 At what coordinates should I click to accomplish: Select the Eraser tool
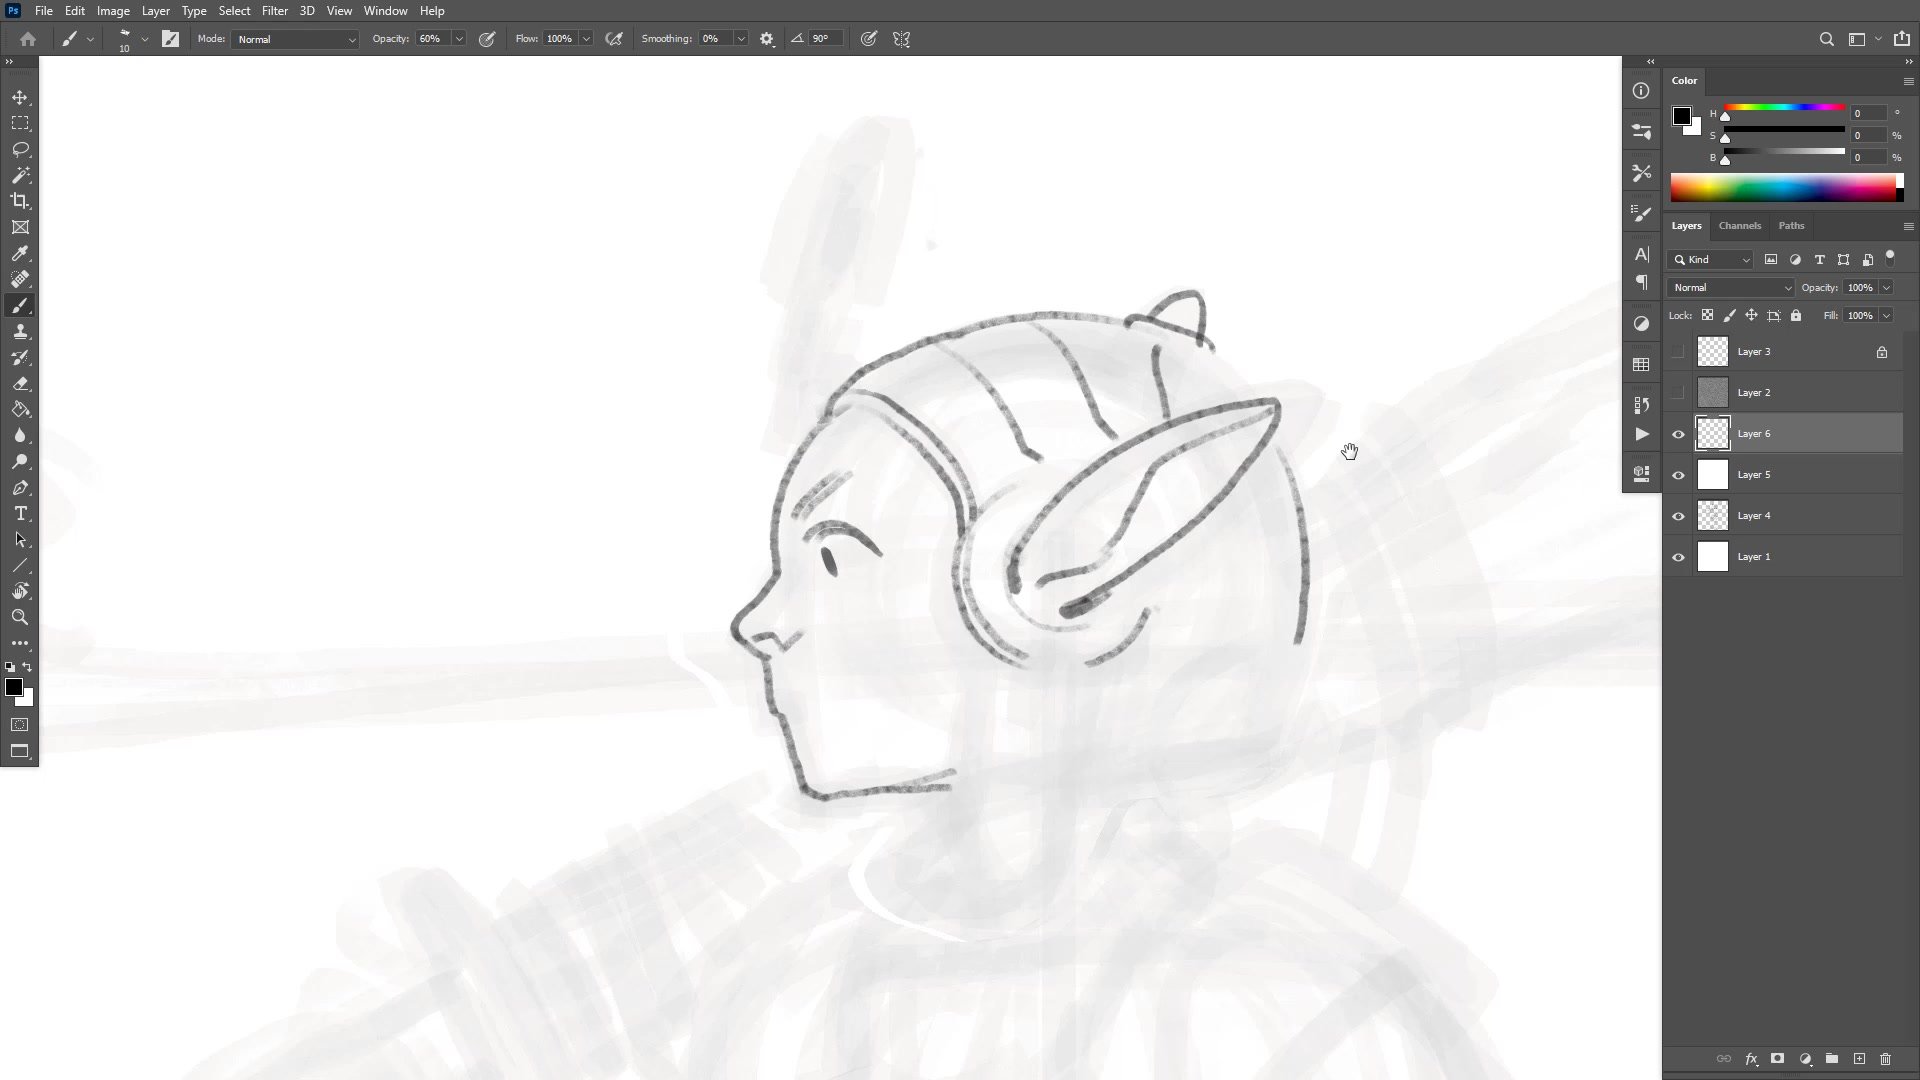(x=20, y=384)
